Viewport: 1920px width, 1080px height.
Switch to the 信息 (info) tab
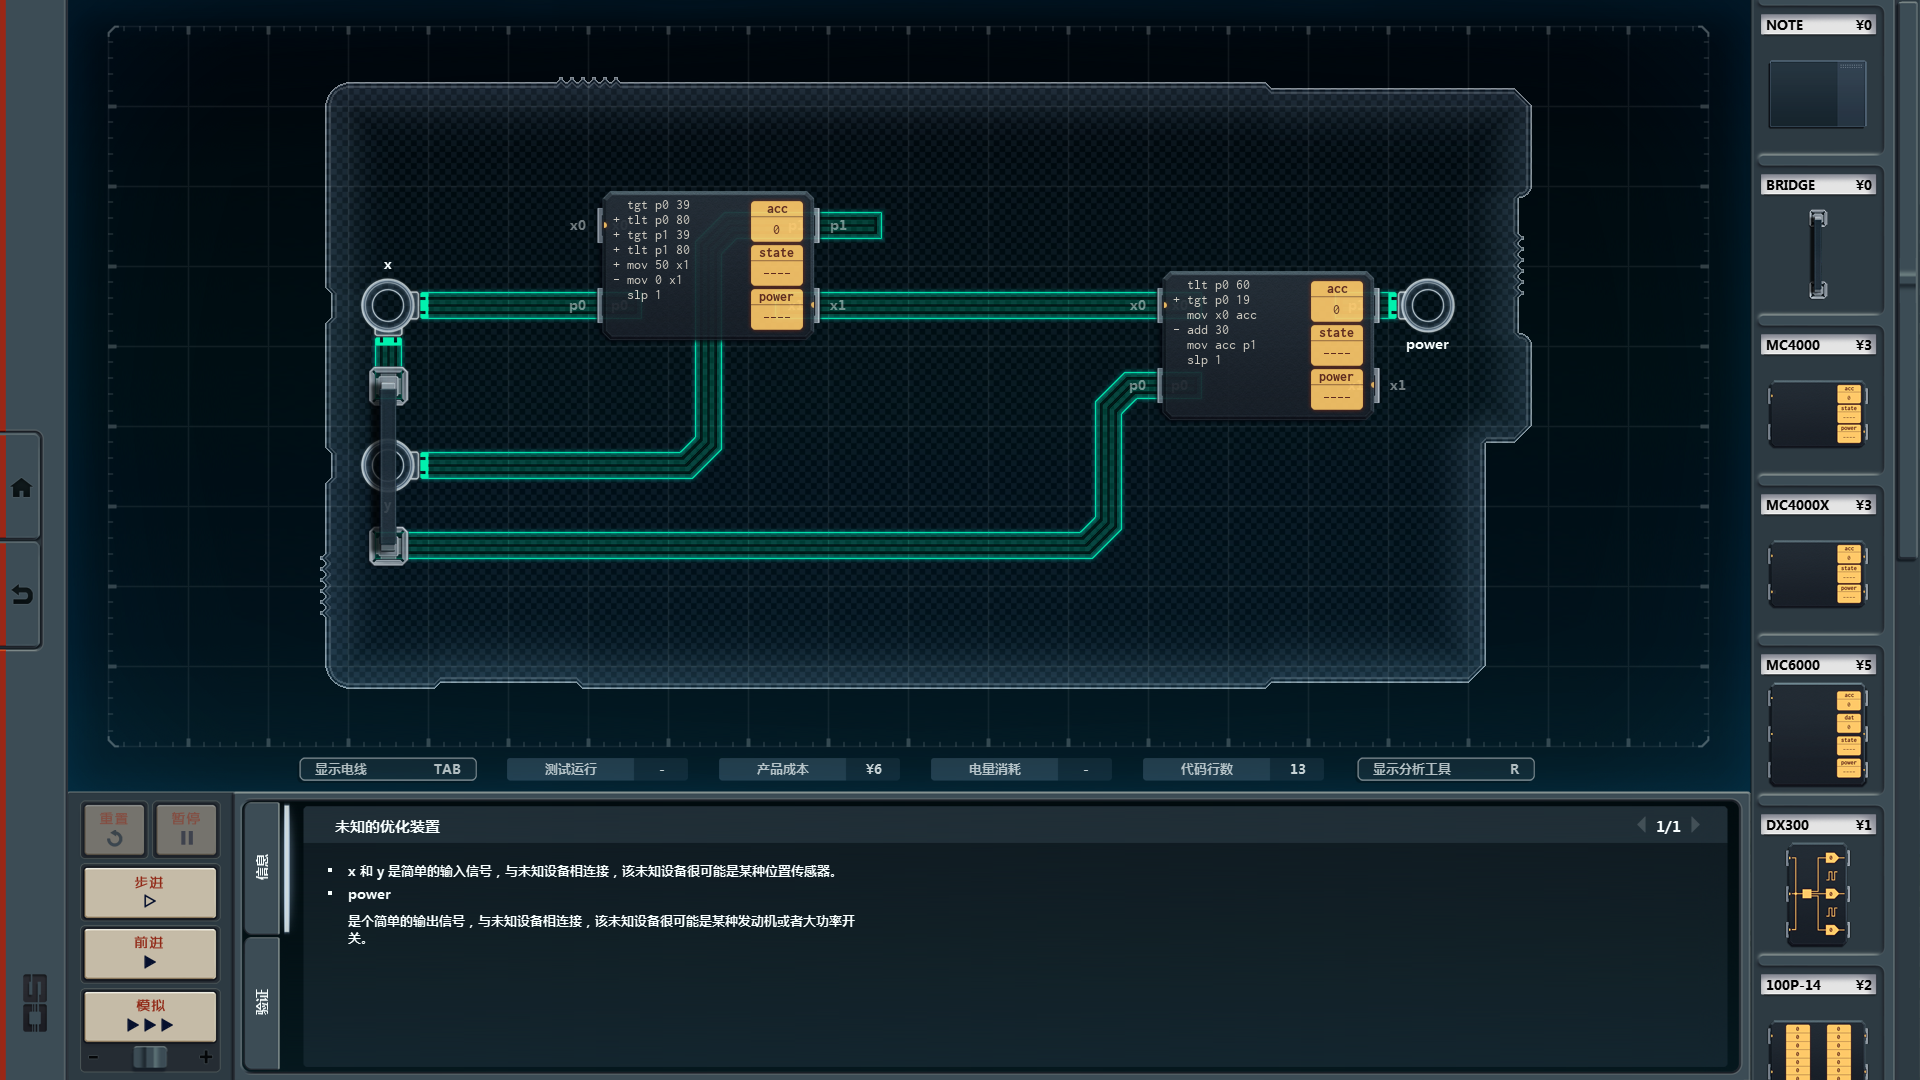[x=262, y=867]
